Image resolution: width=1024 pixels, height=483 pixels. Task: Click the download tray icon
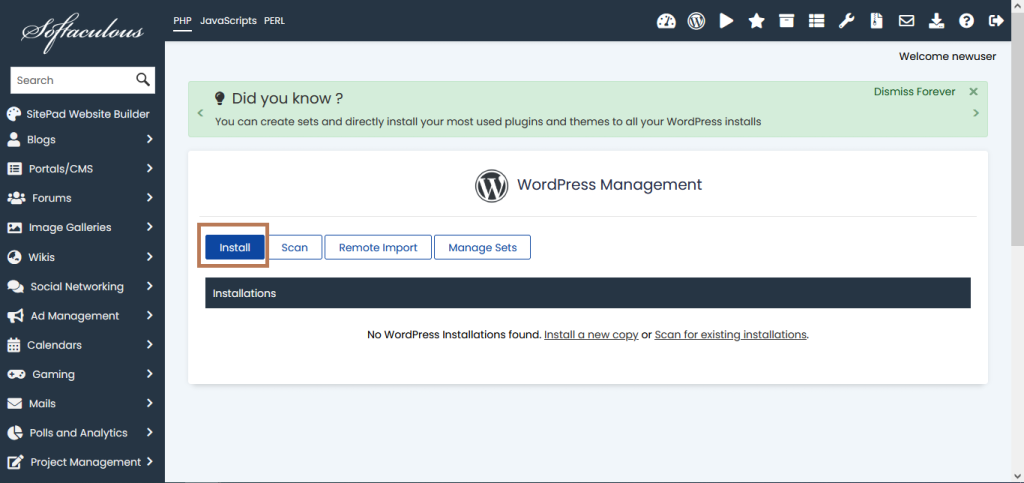click(936, 21)
